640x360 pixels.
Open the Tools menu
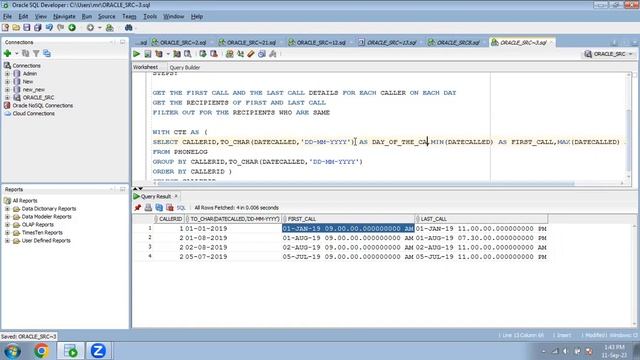[150, 17]
